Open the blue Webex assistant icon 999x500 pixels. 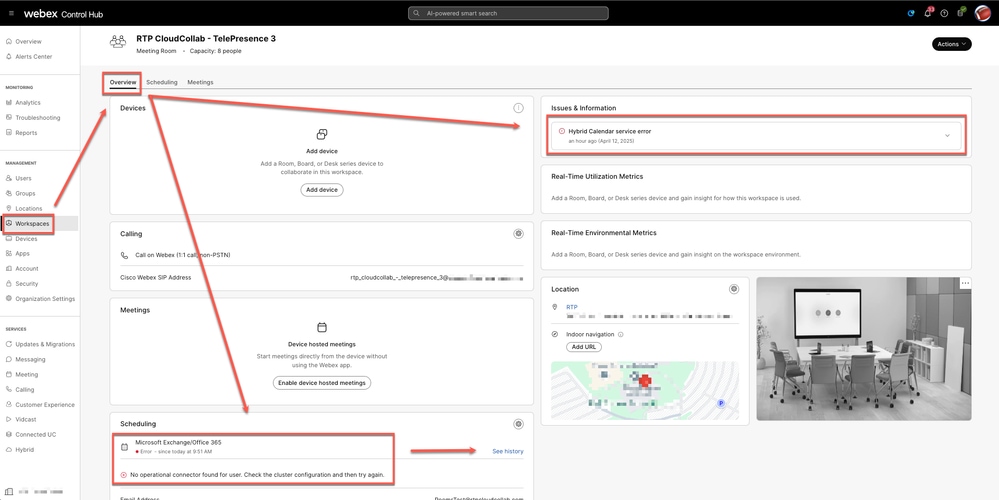pyautogui.click(x=911, y=13)
